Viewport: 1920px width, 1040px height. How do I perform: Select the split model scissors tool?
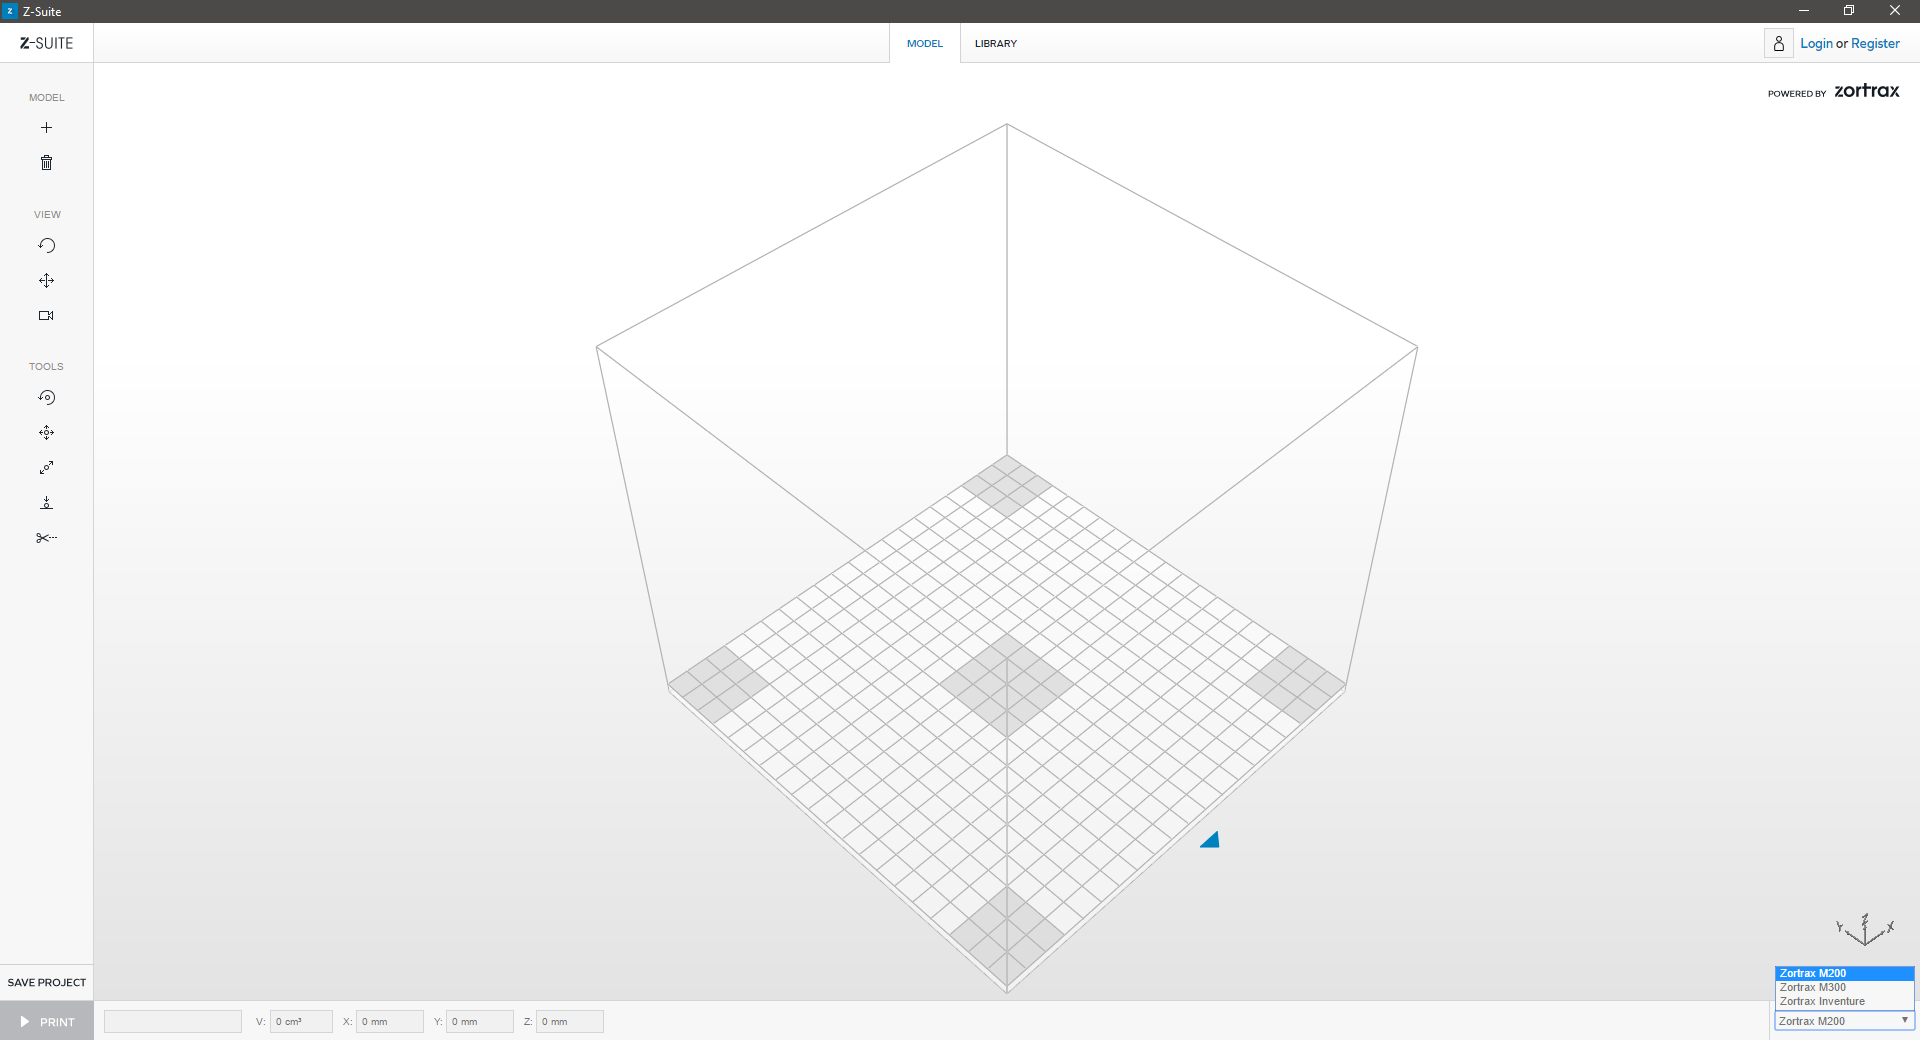(x=46, y=538)
